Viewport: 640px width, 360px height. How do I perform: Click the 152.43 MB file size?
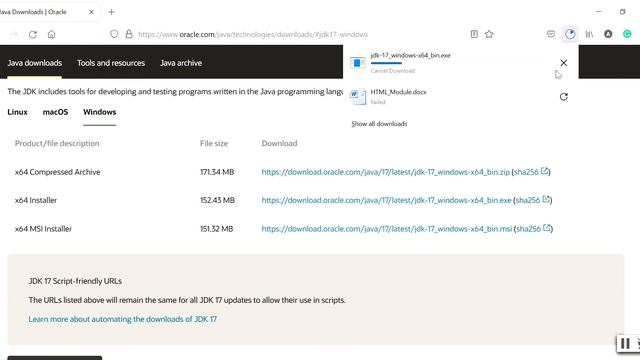click(217, 200)
